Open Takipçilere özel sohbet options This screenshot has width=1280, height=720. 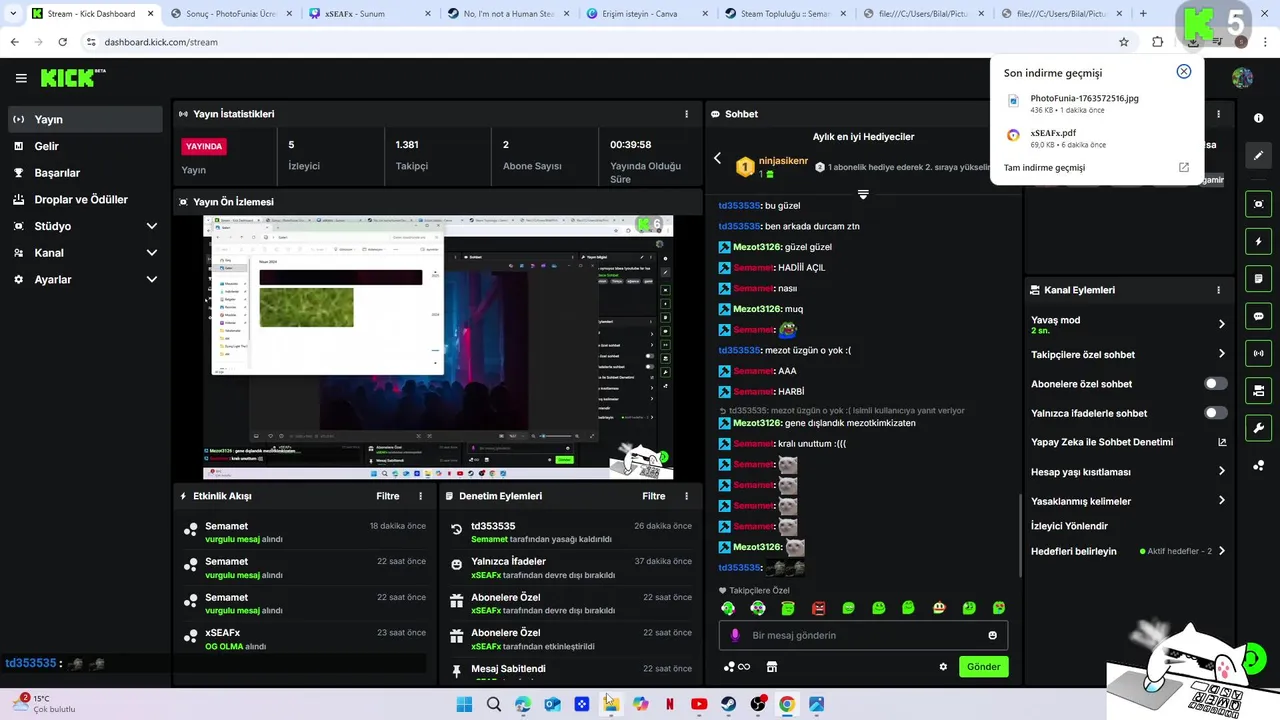tap(1128, 354)
